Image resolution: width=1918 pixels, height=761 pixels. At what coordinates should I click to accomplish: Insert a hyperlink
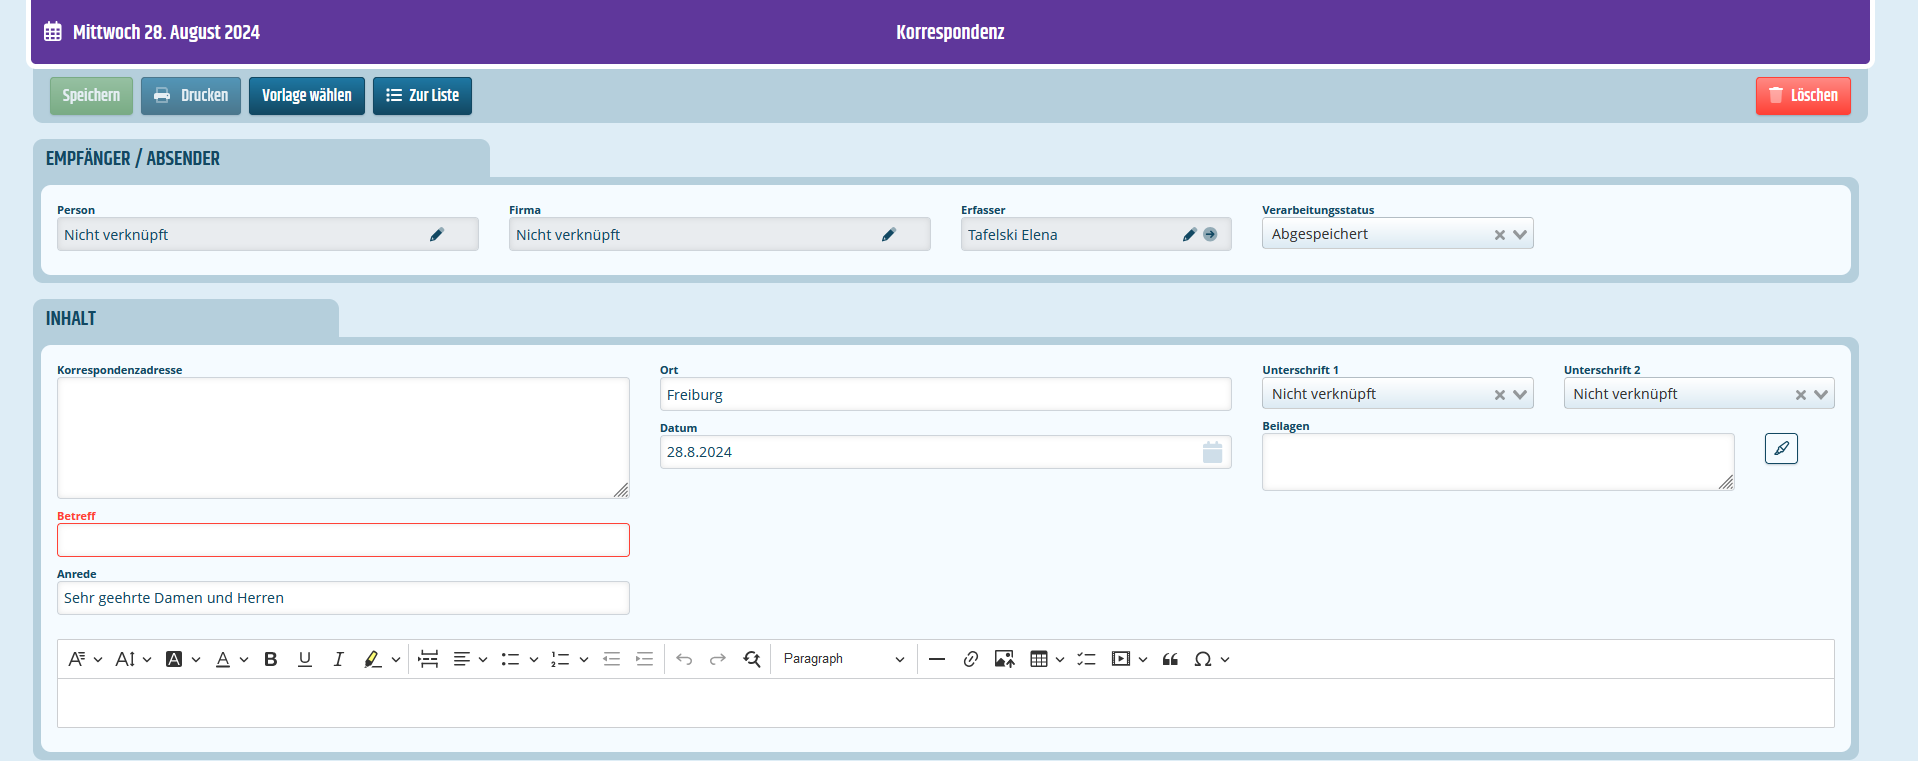971,659
